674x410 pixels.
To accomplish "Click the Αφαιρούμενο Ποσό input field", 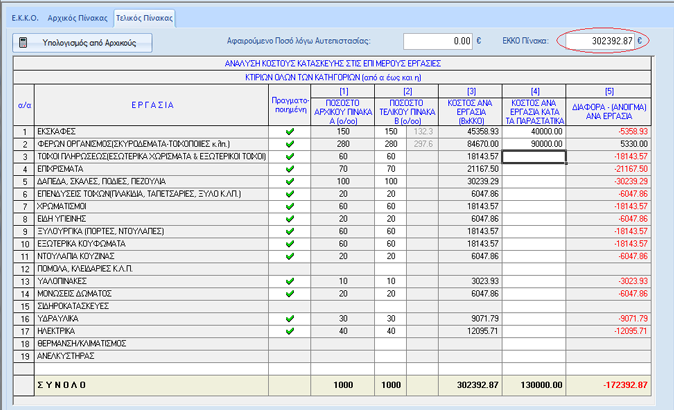I will (438, 41).
